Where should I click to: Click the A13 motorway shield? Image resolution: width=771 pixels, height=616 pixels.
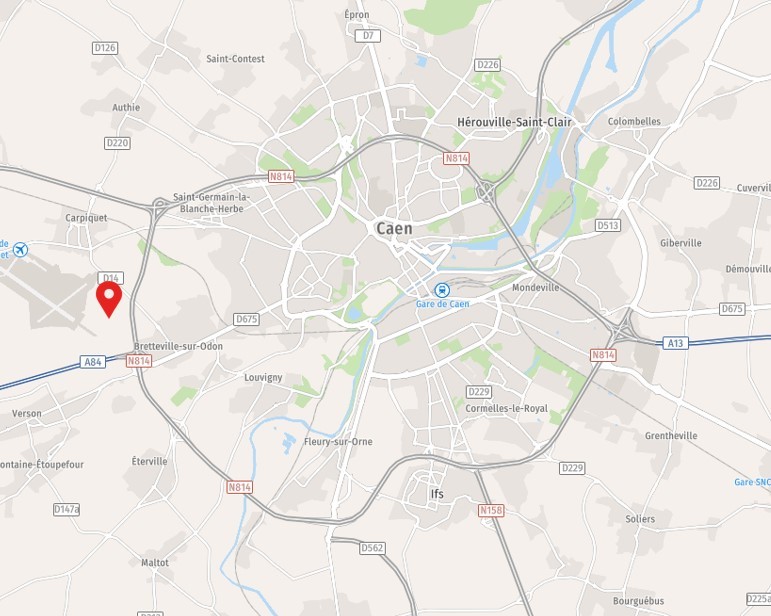pyautogui.click(x=675, y=343)
